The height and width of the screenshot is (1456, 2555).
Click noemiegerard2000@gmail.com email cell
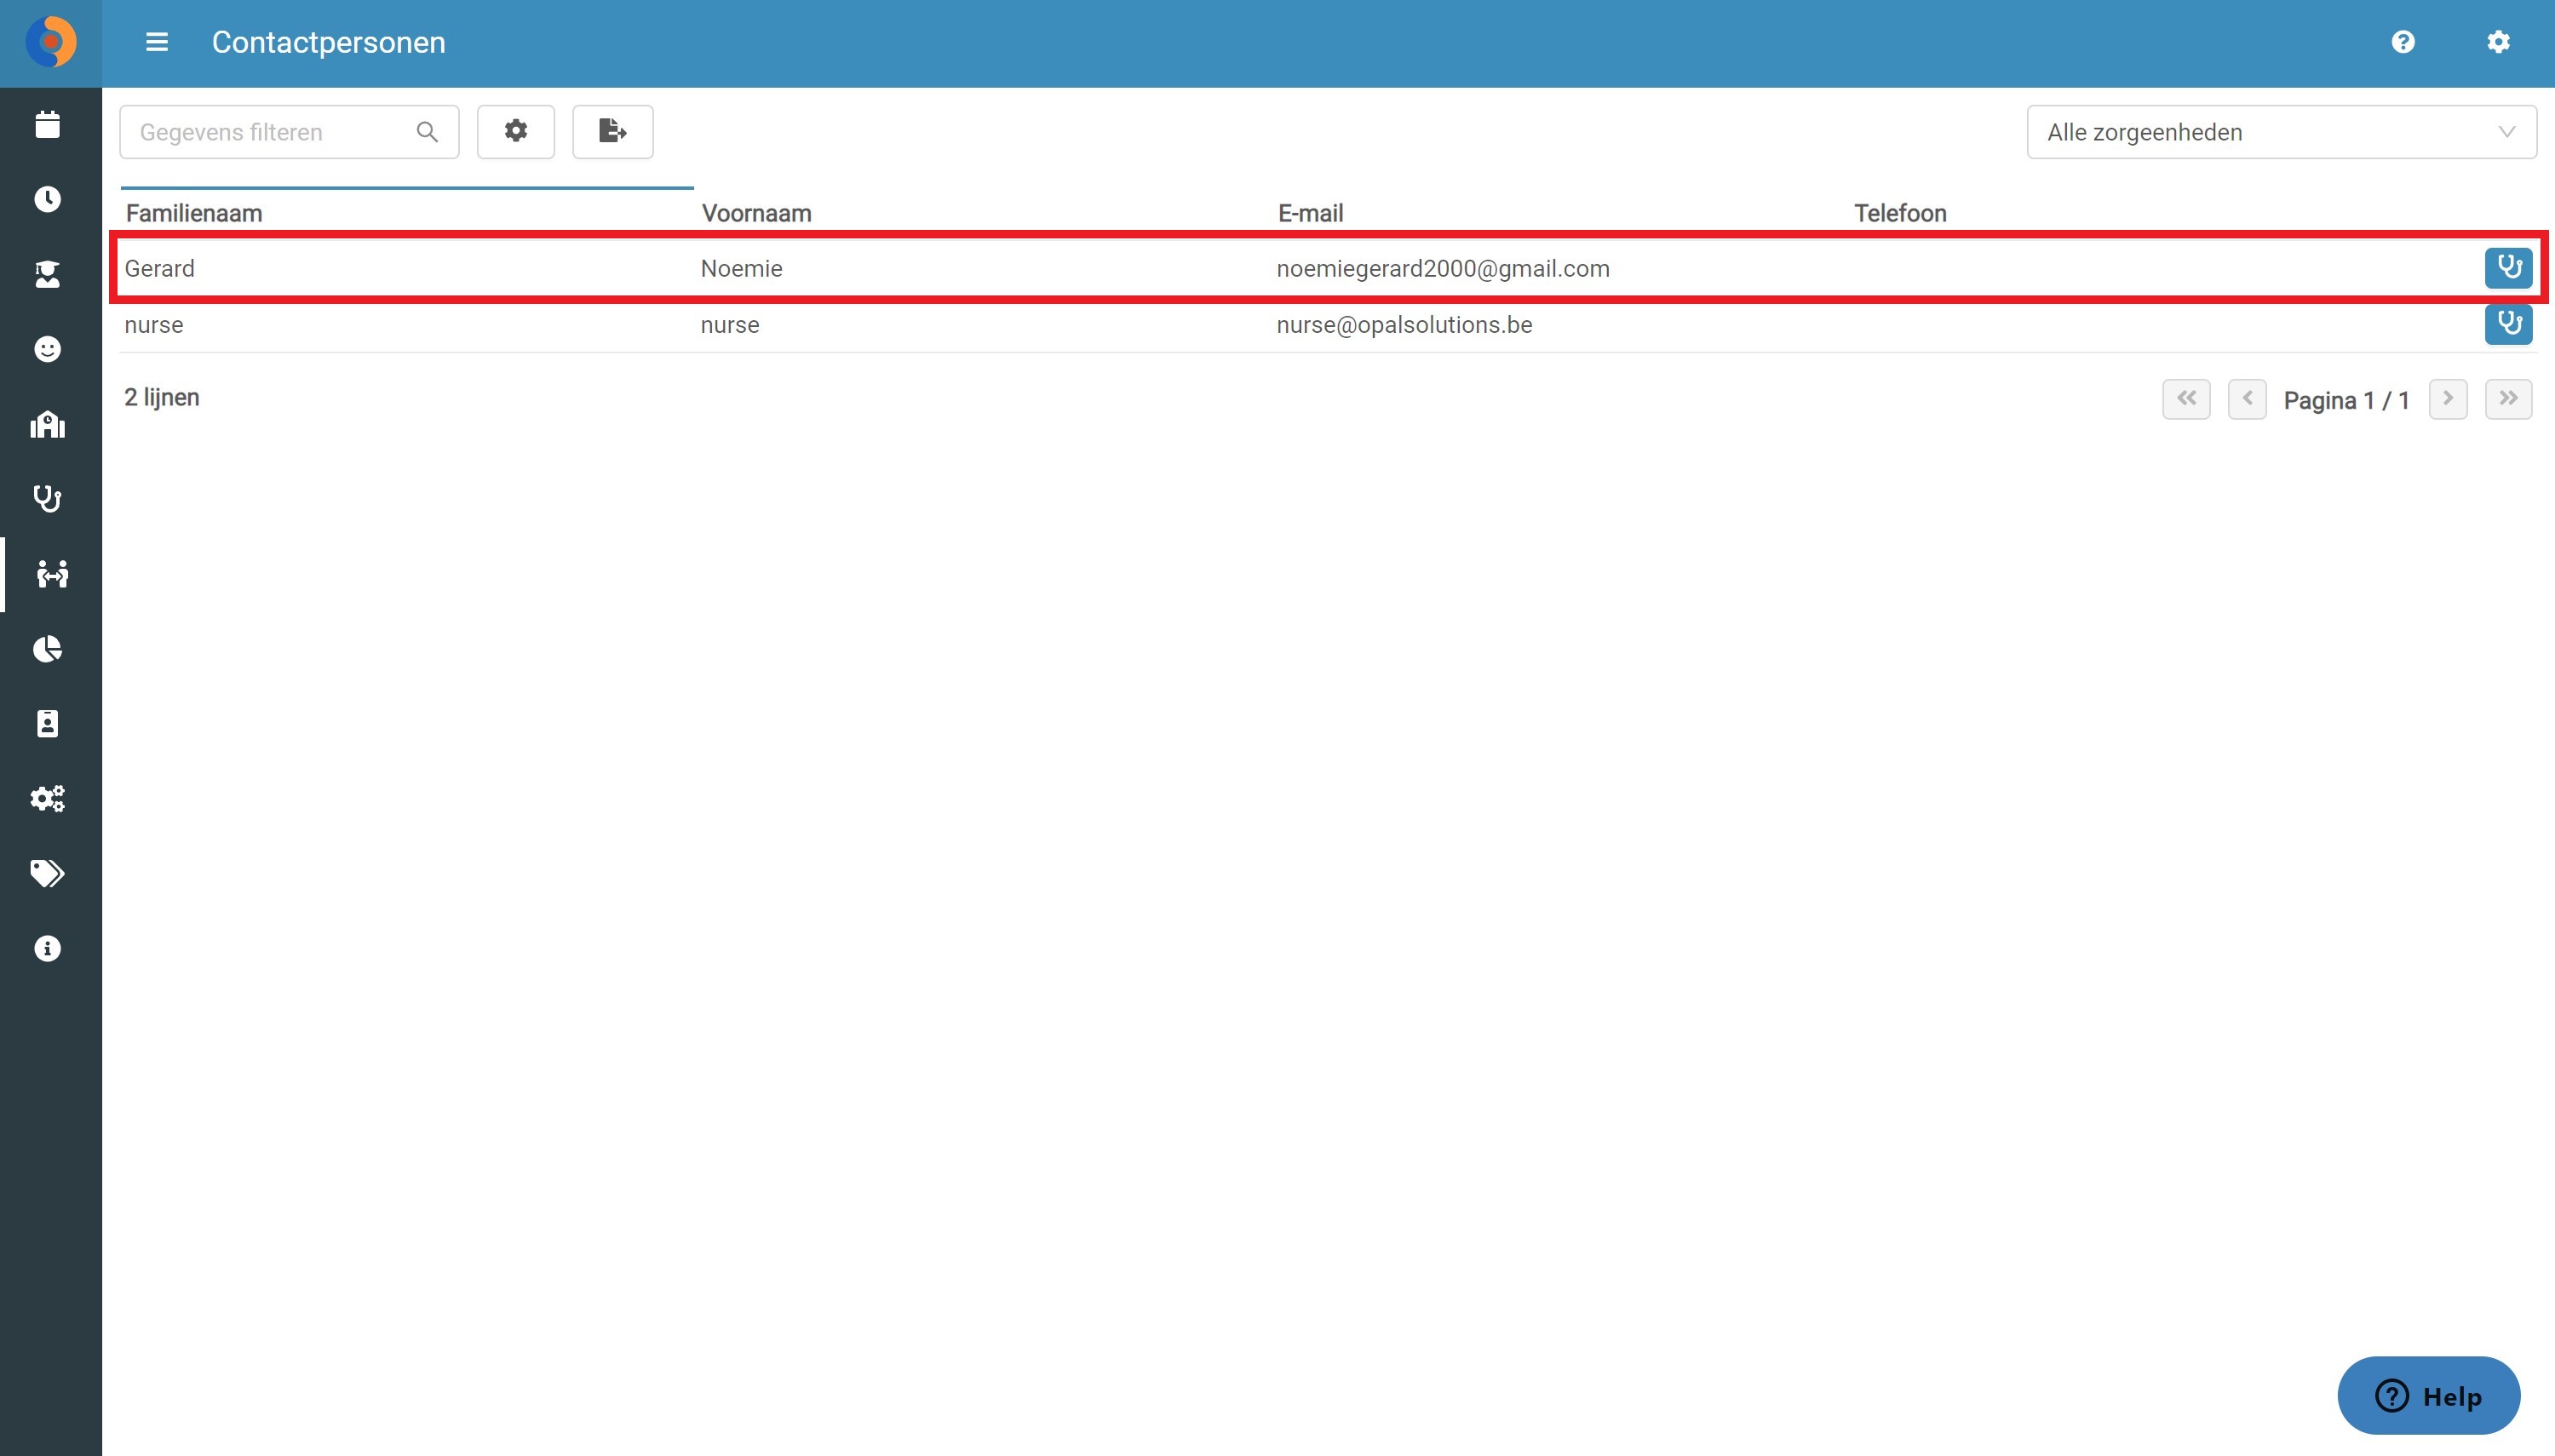pyautogui.click(x=1443, y=269)
